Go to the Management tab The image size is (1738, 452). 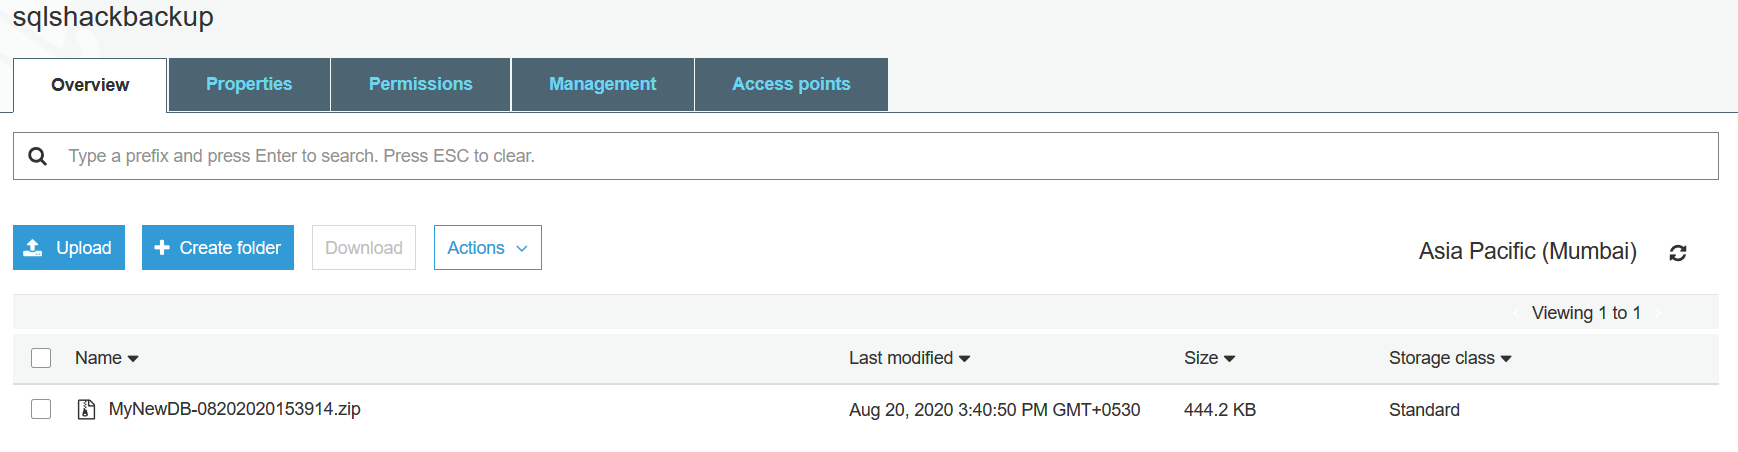[602, 84]
